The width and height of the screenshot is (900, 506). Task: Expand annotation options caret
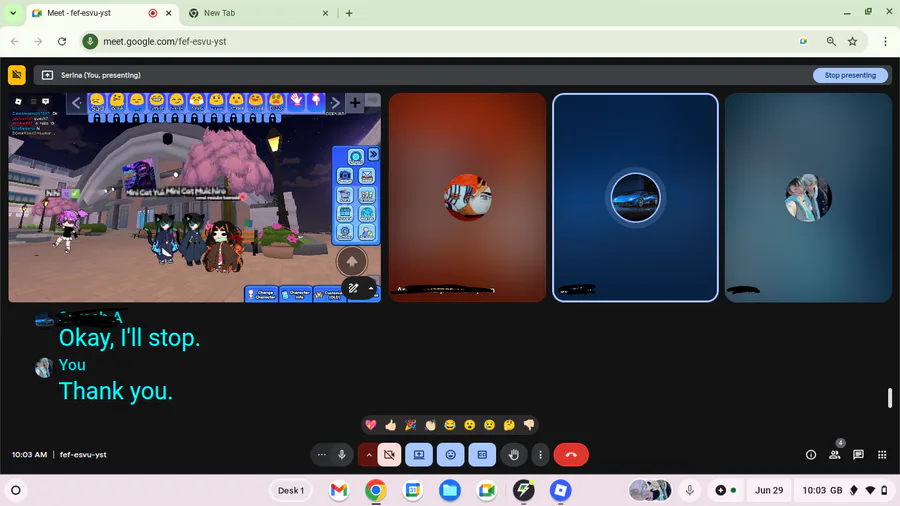click(x=371, y=288)
